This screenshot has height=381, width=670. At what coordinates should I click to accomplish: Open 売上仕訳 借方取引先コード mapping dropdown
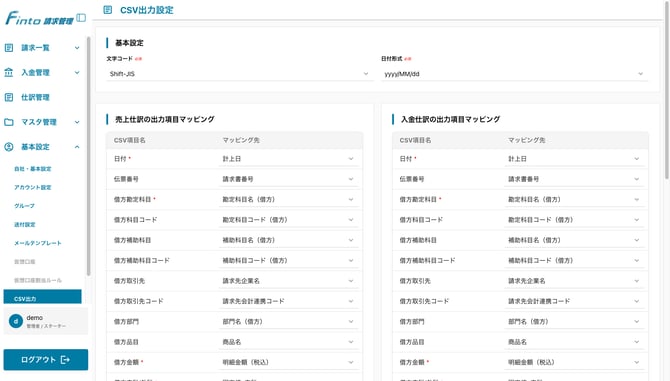[x=288, y=302]
